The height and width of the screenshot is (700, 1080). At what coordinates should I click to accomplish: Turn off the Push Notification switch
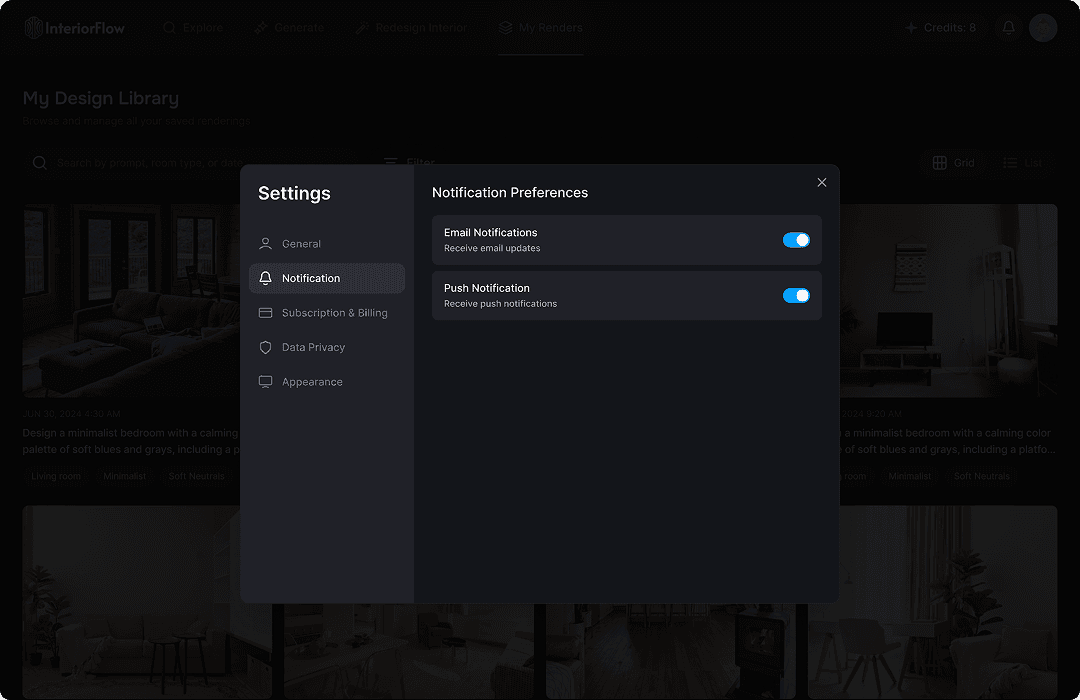pyautogui.click(x=796, y=295)
